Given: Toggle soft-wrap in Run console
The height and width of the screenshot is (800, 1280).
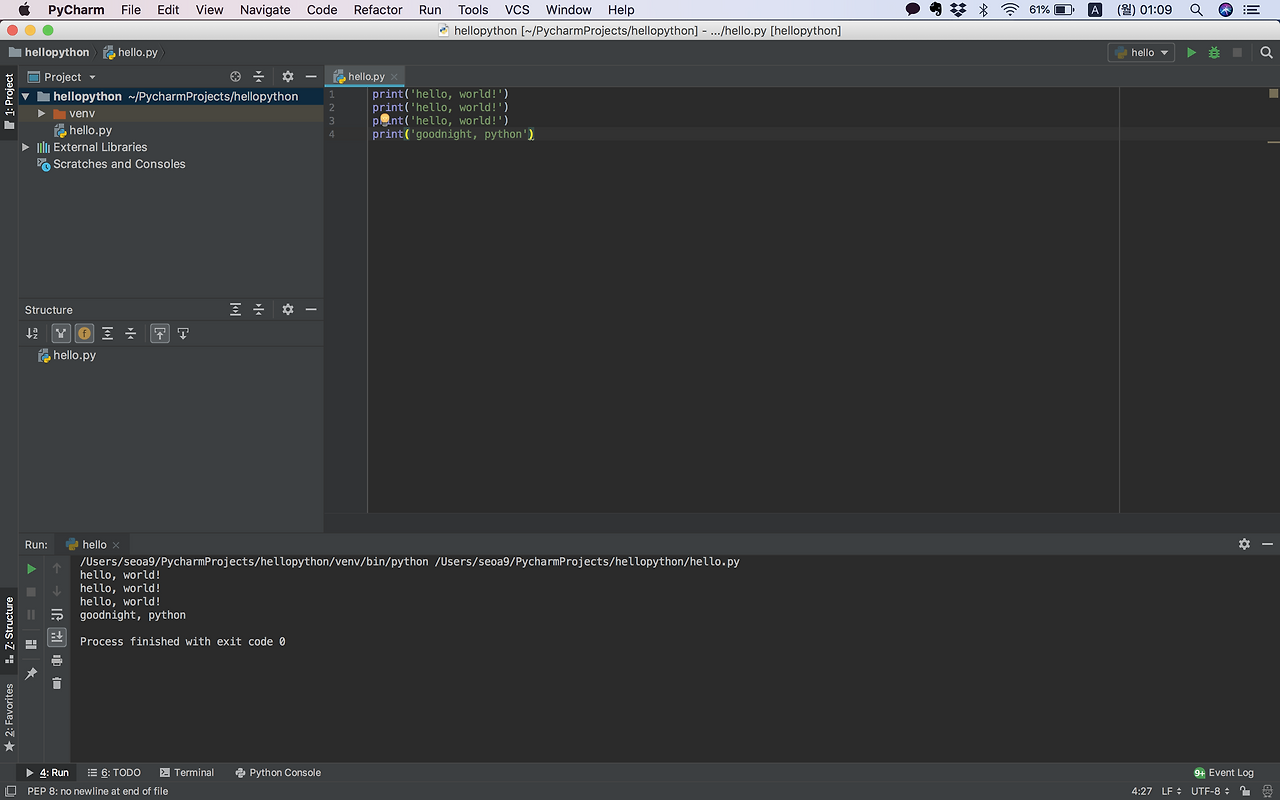Looking at the screenshot, I should (57, 614).
